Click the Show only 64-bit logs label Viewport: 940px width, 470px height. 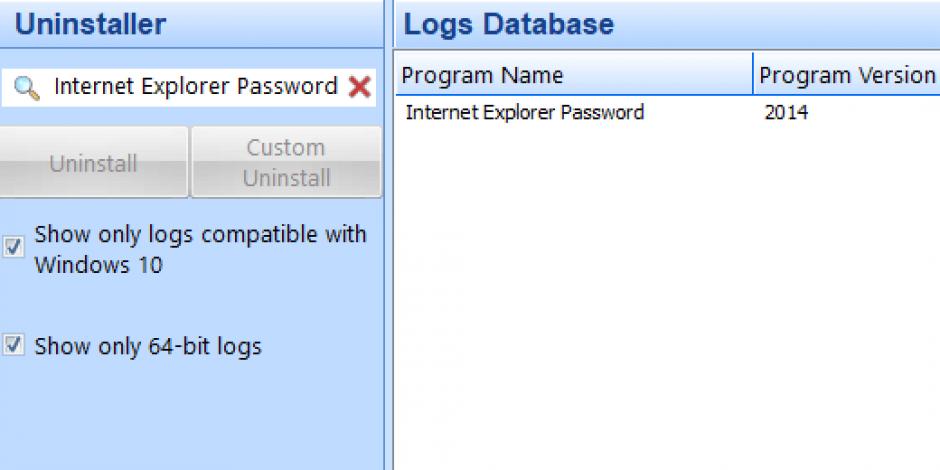[147, 347]
